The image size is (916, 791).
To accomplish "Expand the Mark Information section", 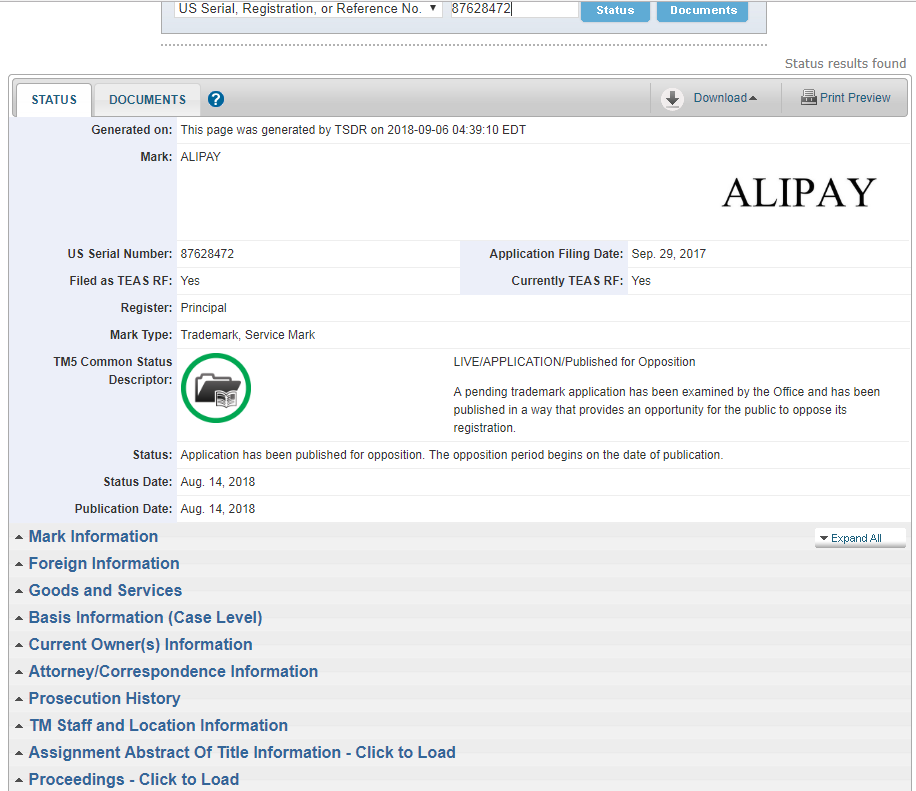I will 93,536.
